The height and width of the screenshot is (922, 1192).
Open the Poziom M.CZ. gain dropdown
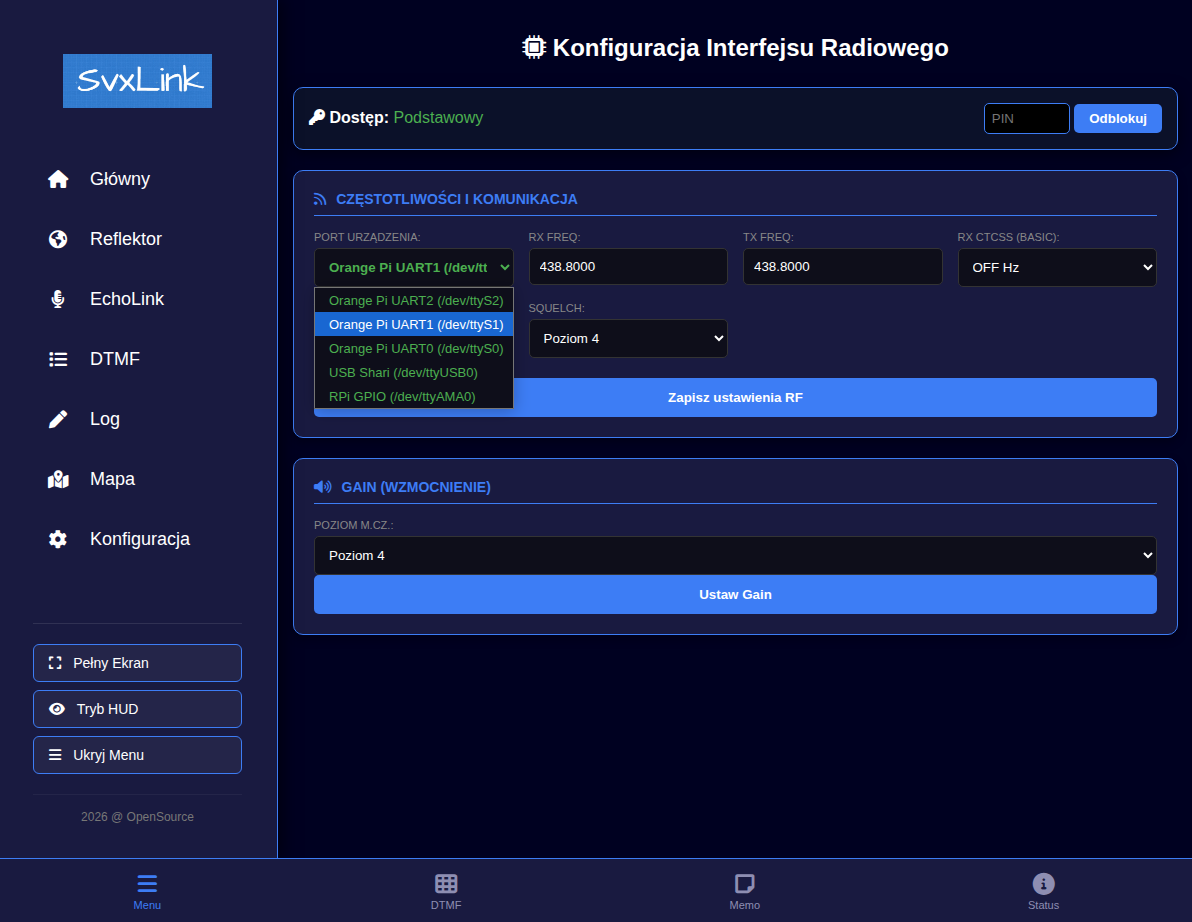734,556
